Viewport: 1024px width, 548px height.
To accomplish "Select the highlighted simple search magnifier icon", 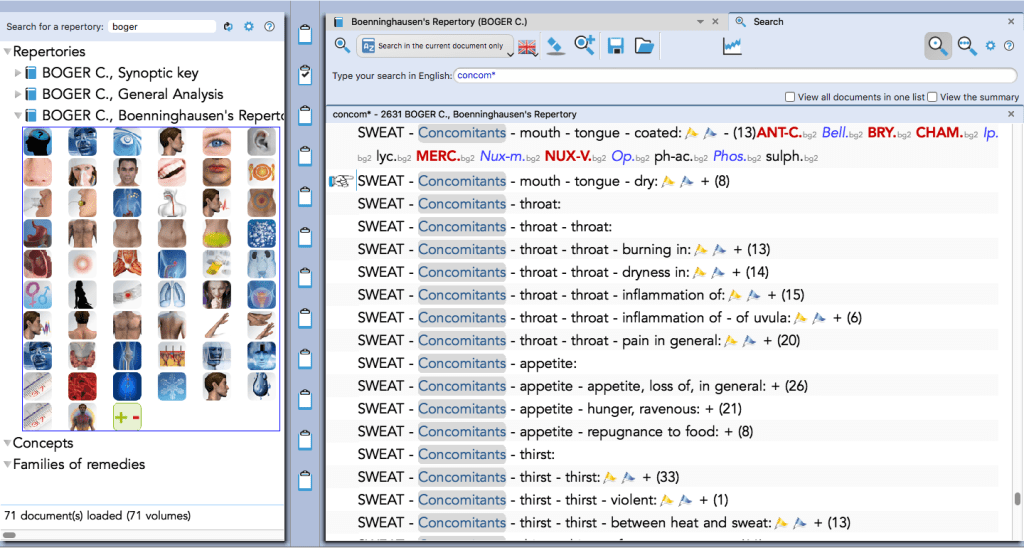I will [x=938, y=46].
